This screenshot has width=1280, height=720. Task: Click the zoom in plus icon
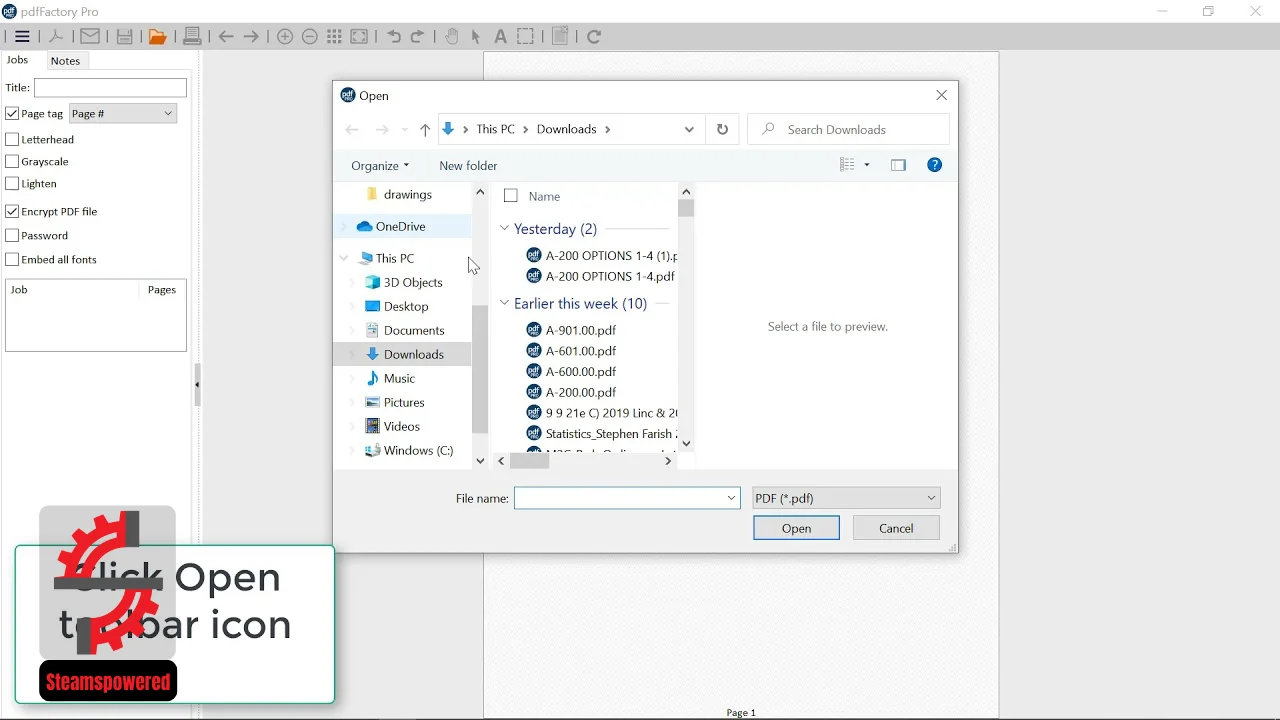tap(285, 37)
